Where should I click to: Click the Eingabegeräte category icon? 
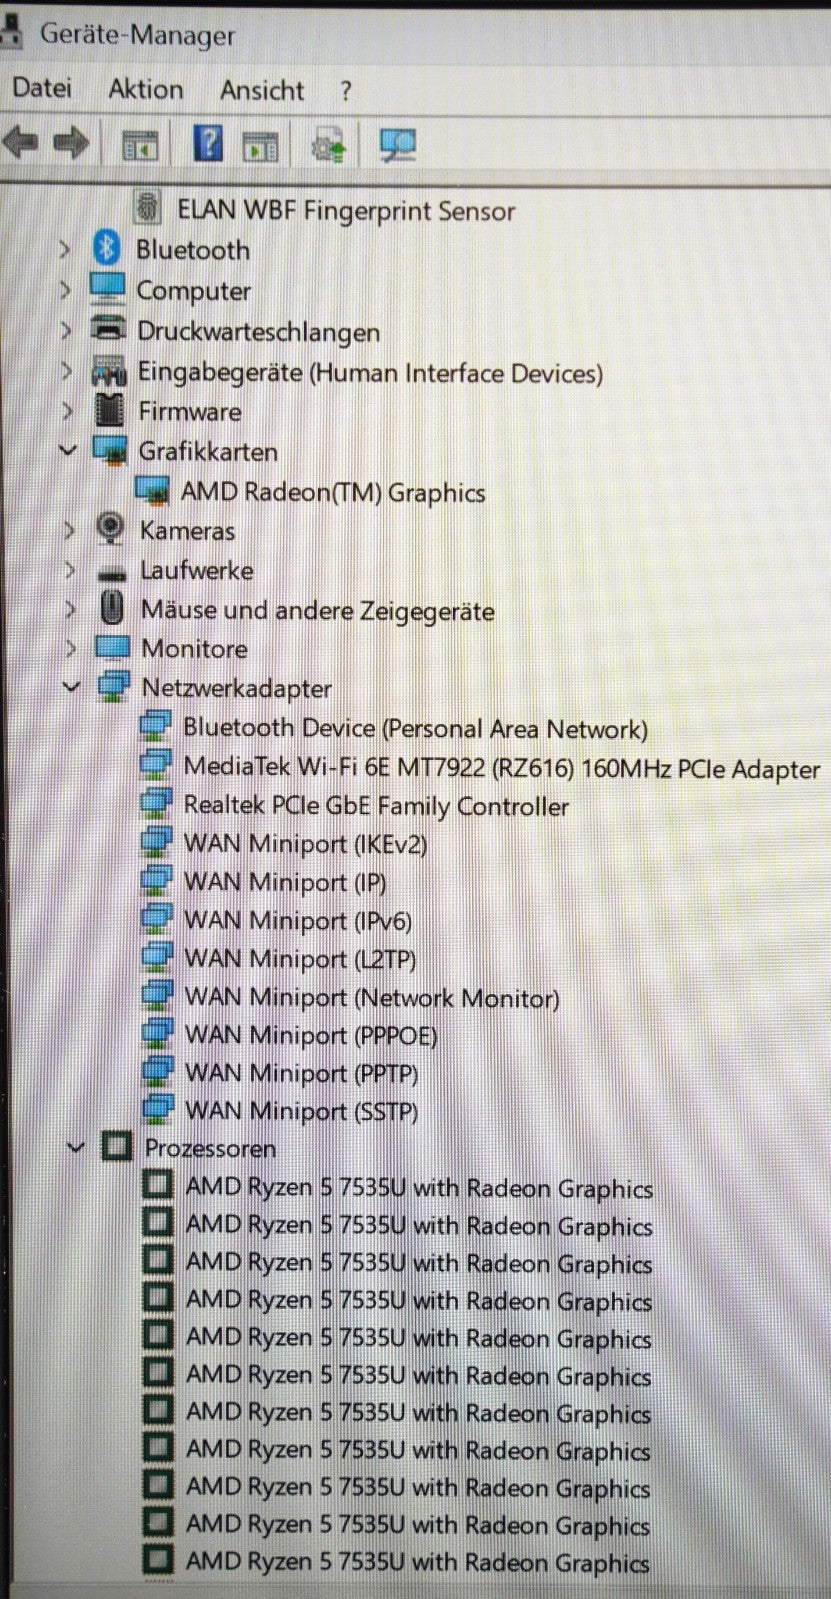(109, 370)
